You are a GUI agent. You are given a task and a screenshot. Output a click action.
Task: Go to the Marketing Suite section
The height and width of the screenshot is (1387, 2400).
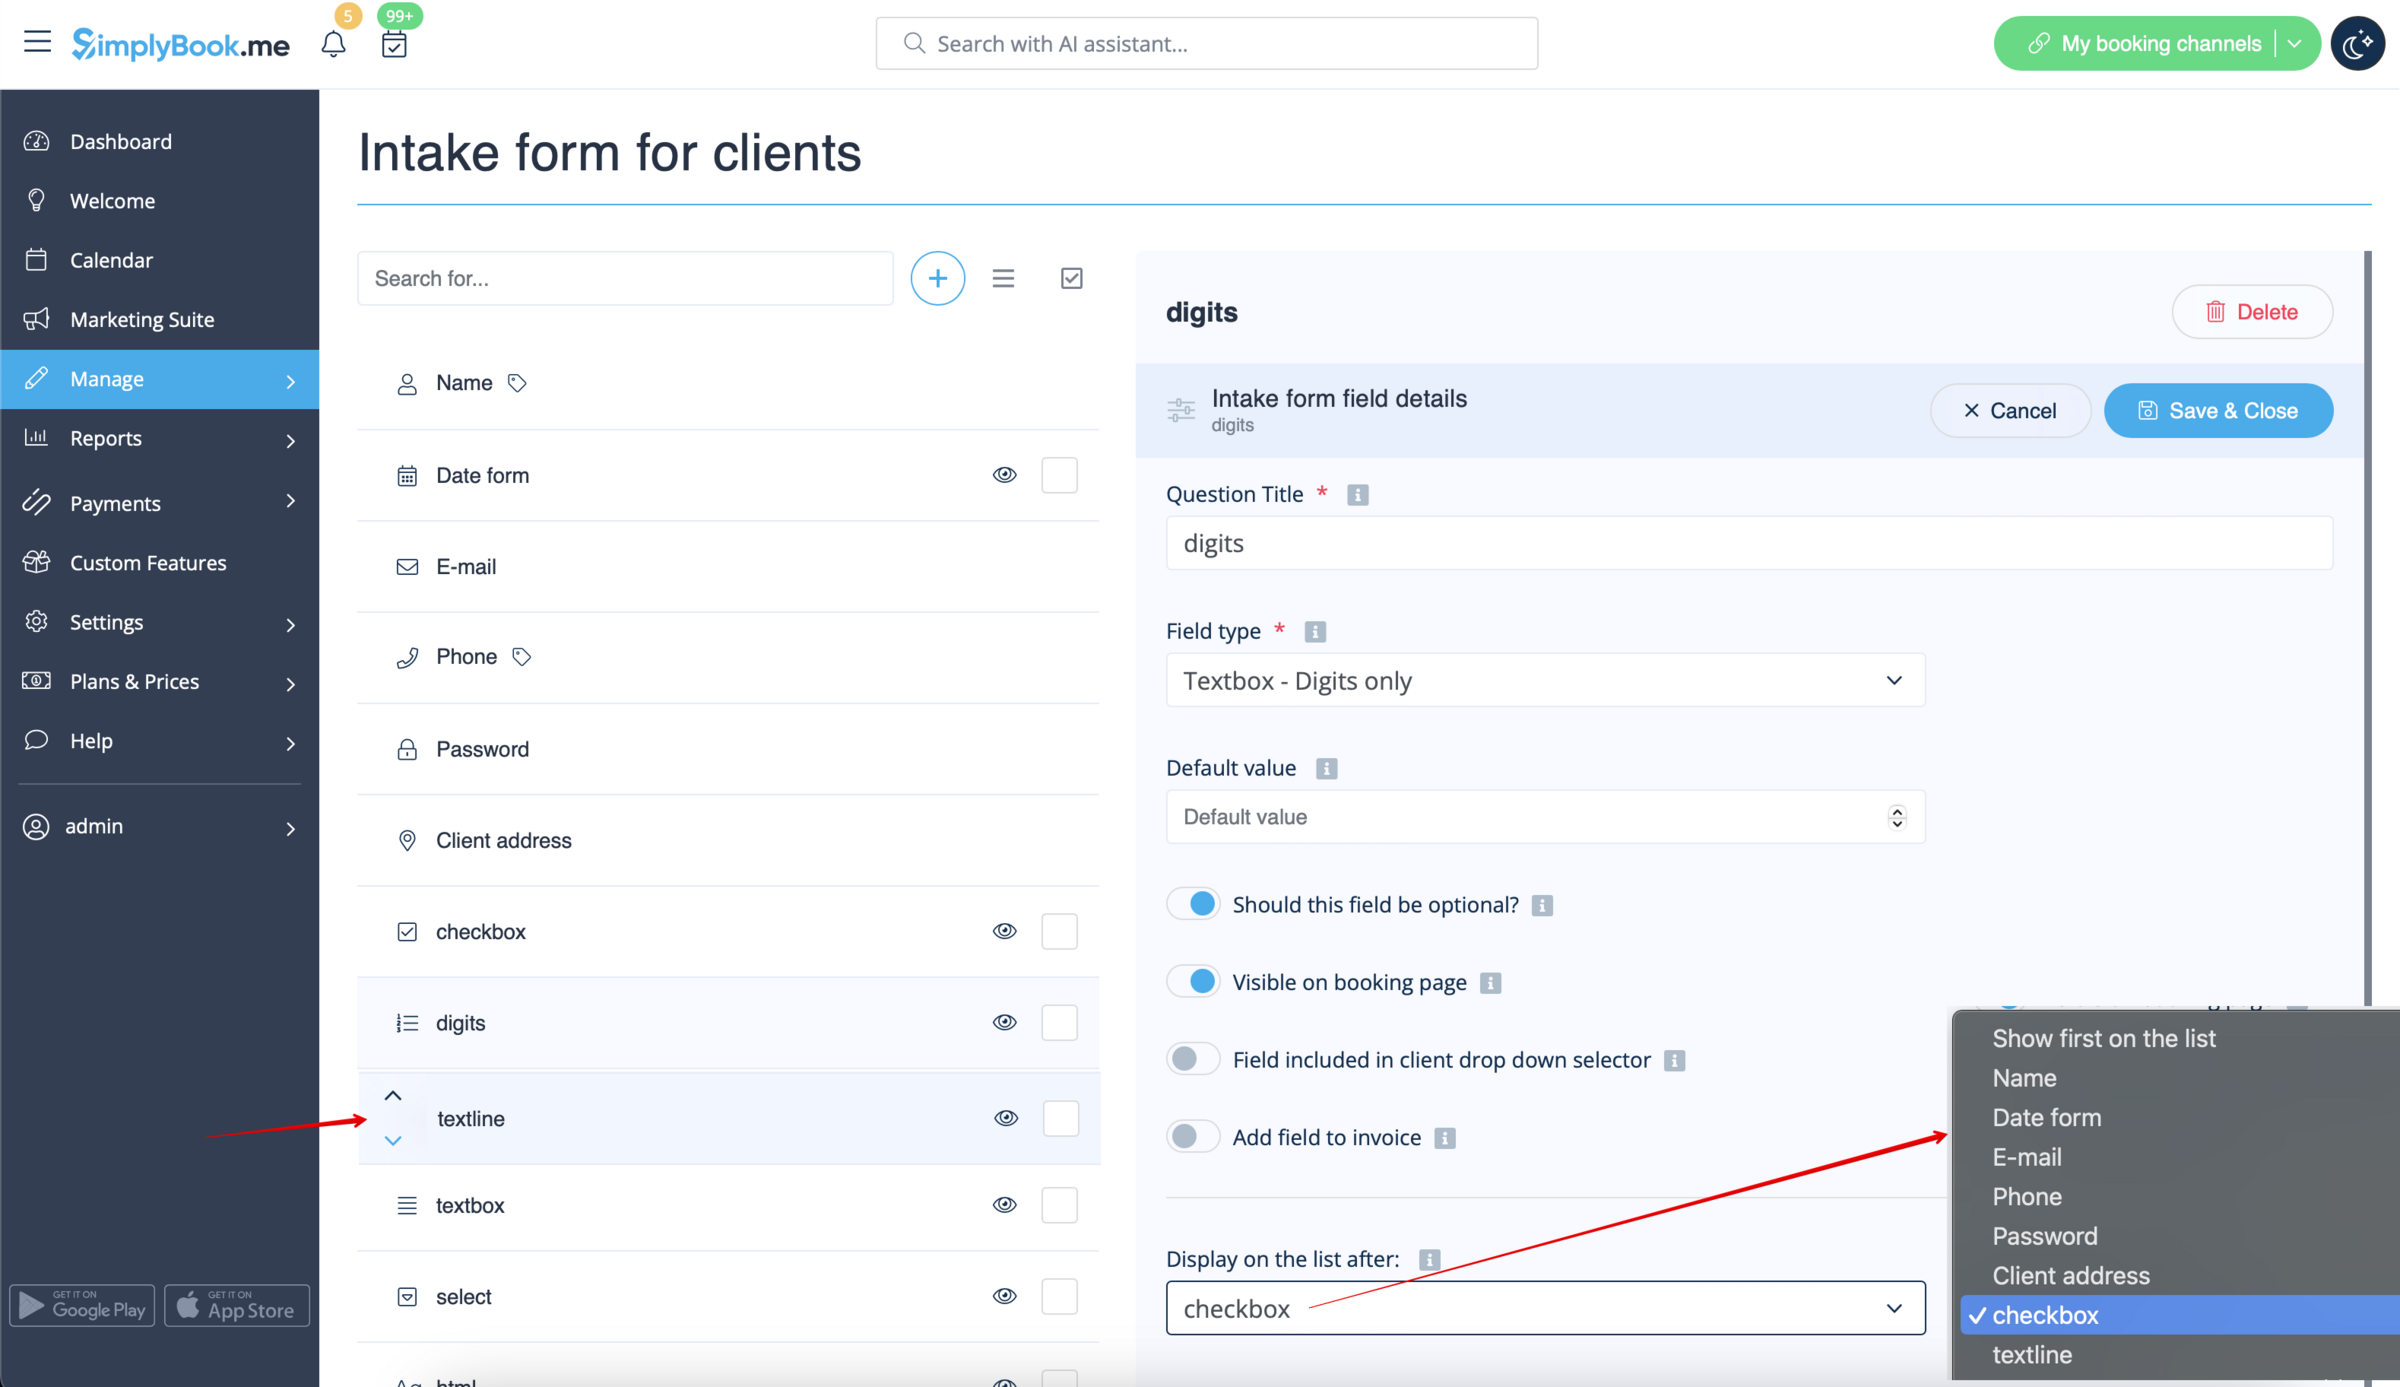(x=142, y=319)
